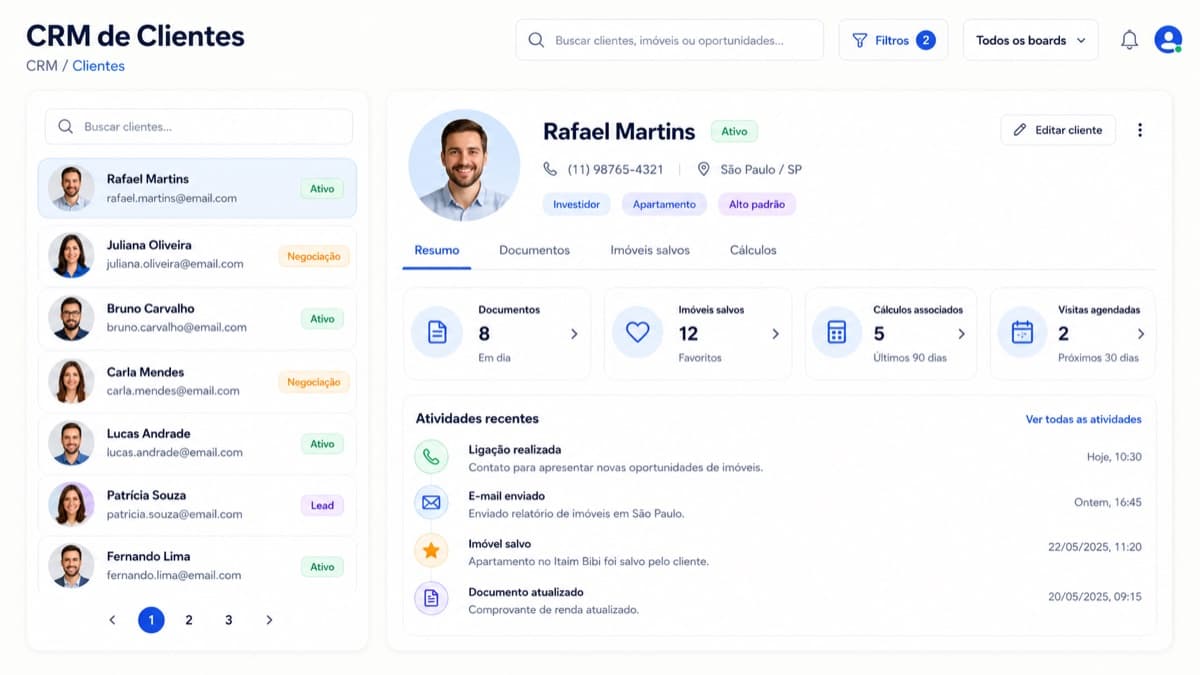
Task: Select Lucas Andrade in client list
Action: (x=197, y=443)
